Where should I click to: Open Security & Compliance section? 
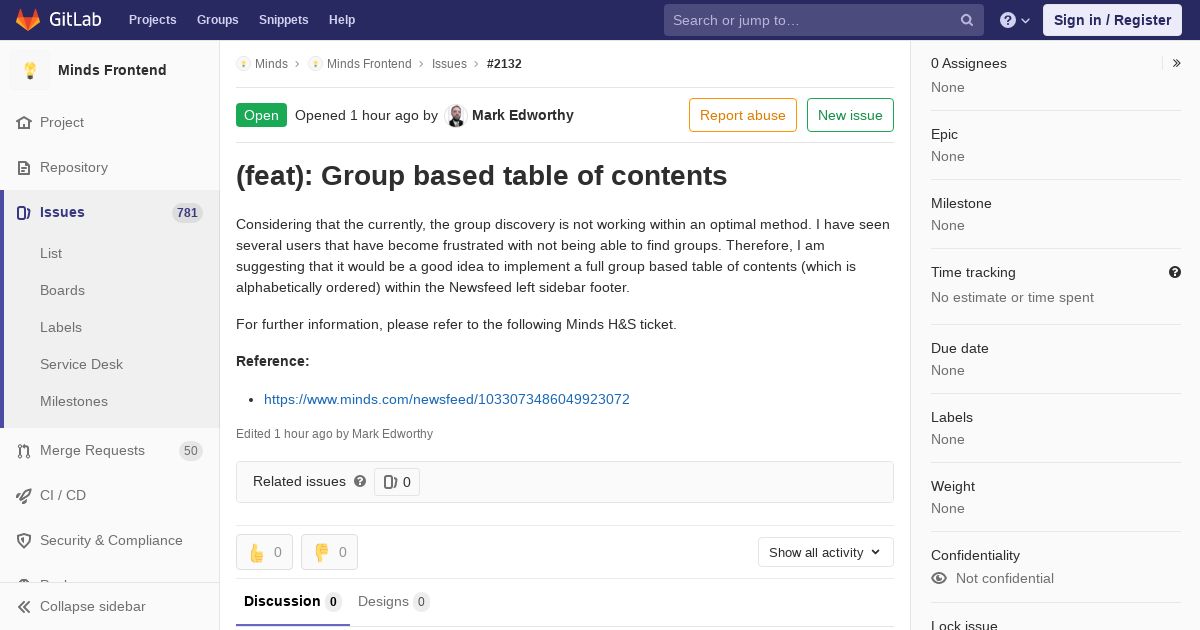click(x=111, y=540)
